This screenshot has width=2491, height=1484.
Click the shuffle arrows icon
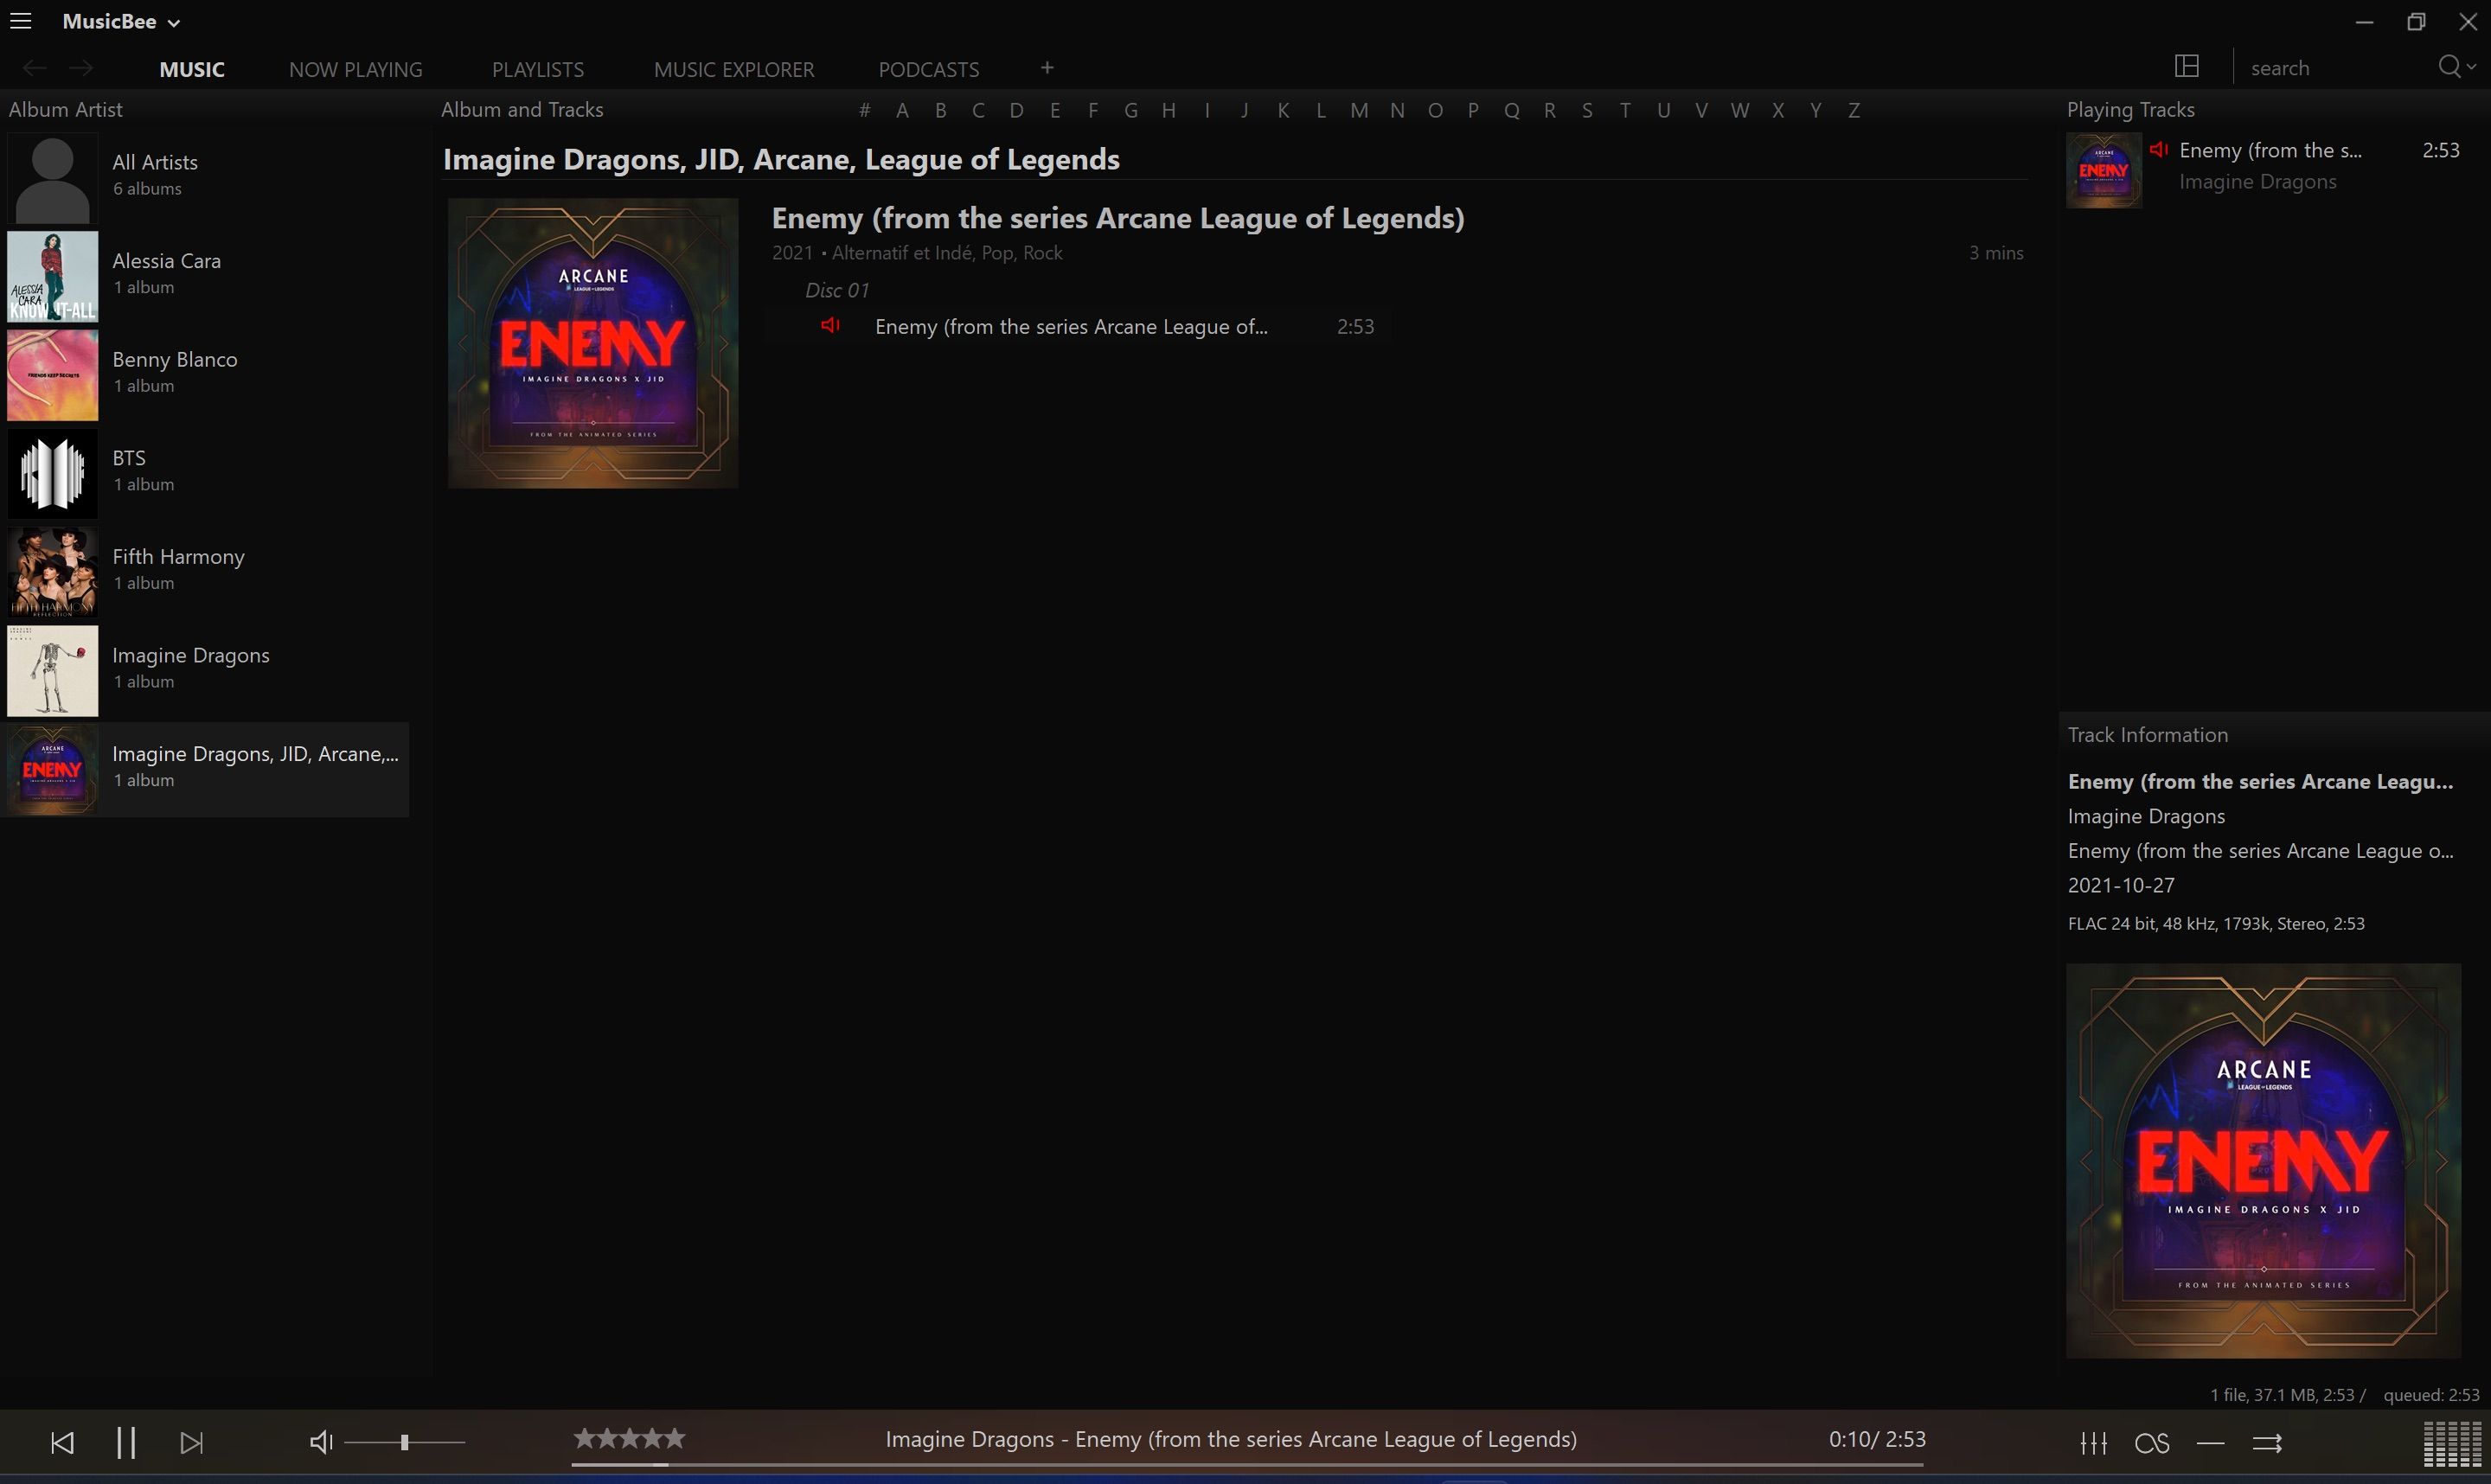tap(2266, 1443)
